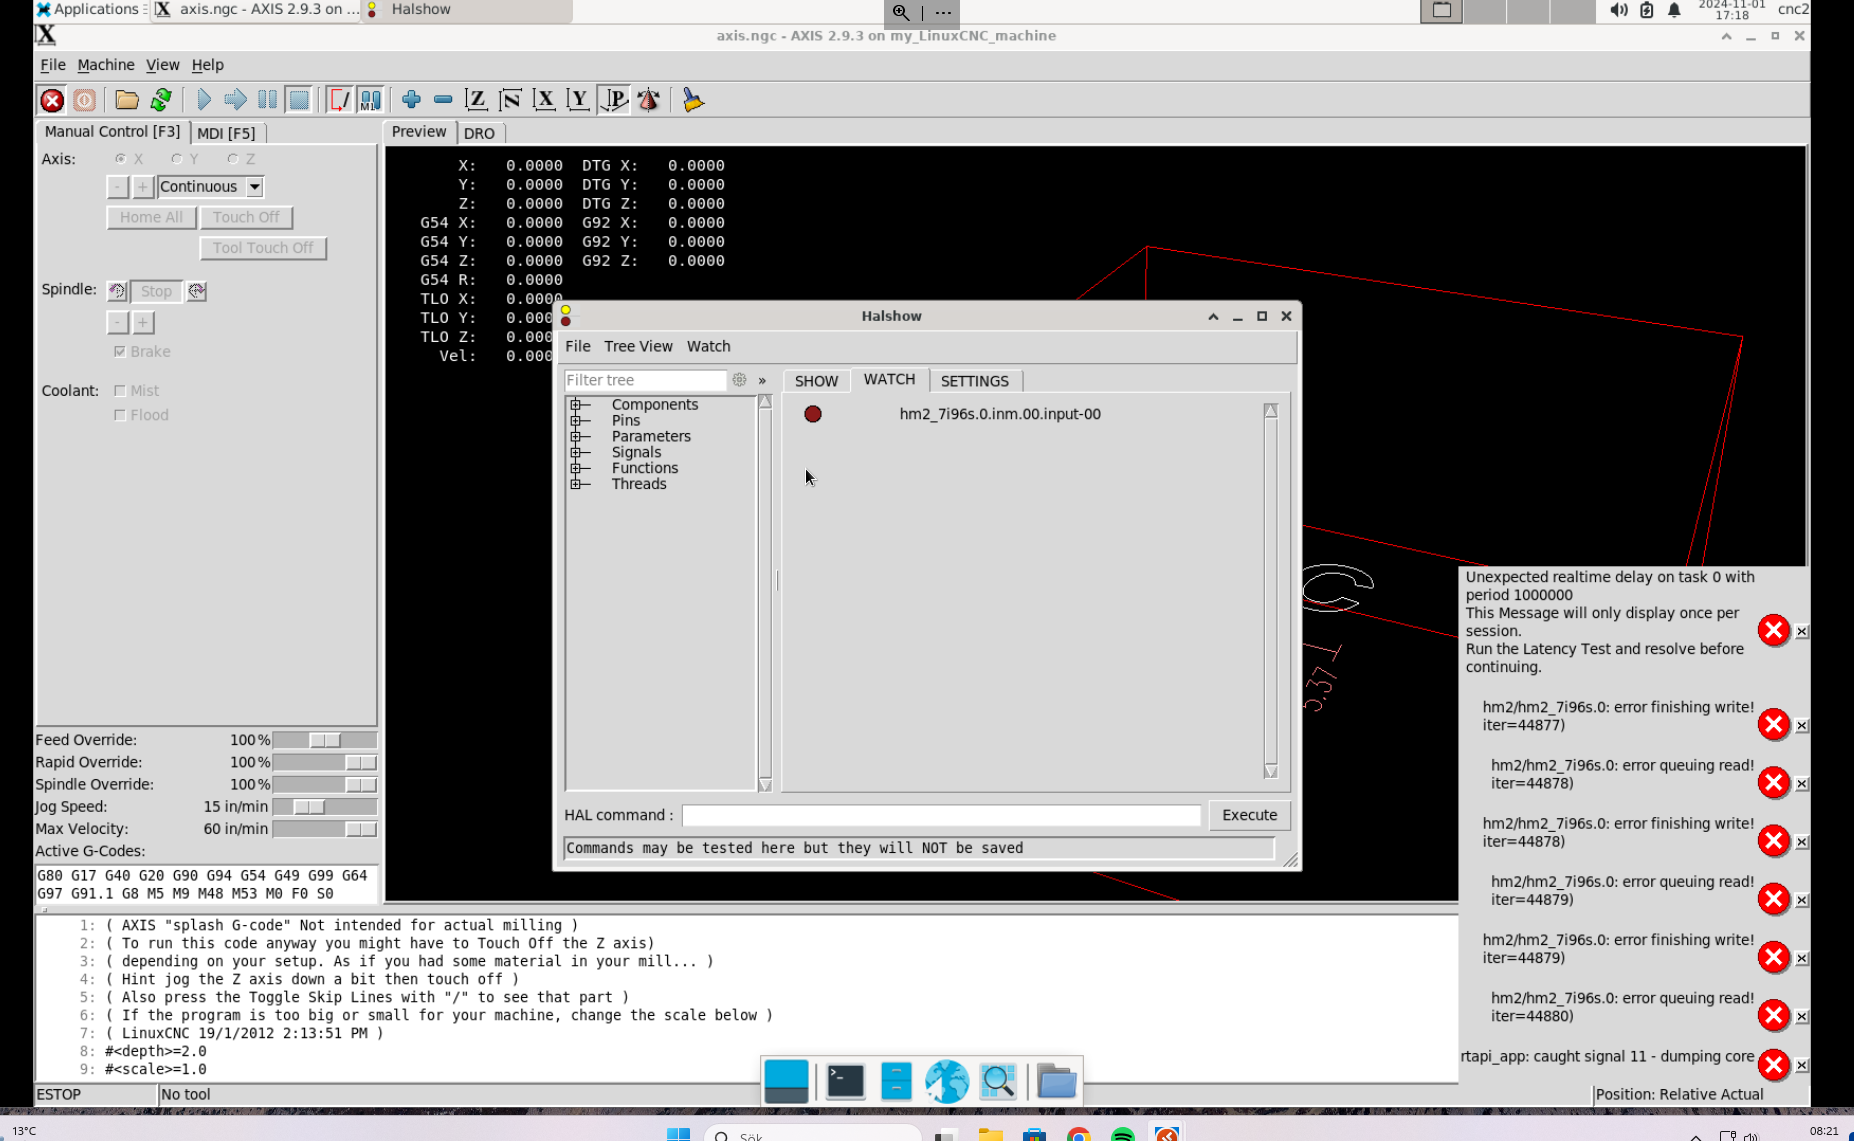Click the HAL command input field
The width and height of the screenshot is (1854, 1141).
pyautogui.click(x=941, y=816)
